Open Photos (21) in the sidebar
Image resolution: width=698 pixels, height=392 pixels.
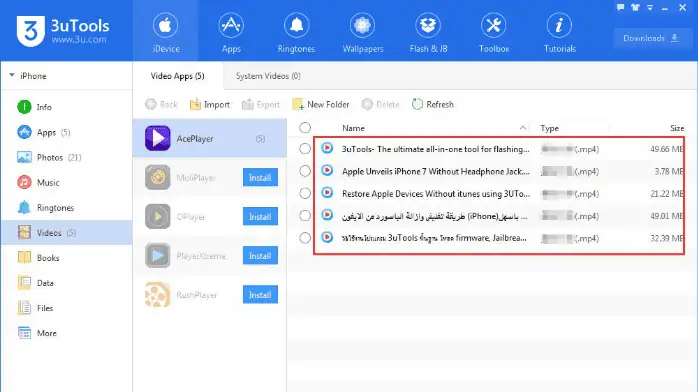[x=67, y=157]
